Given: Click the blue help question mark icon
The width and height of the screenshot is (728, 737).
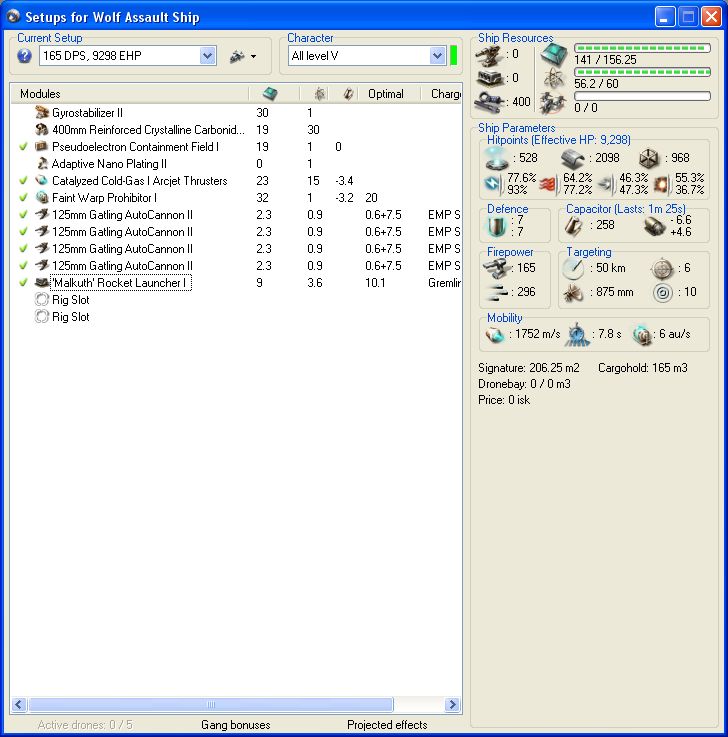Looking at the screenshot, I should point(24,56).
